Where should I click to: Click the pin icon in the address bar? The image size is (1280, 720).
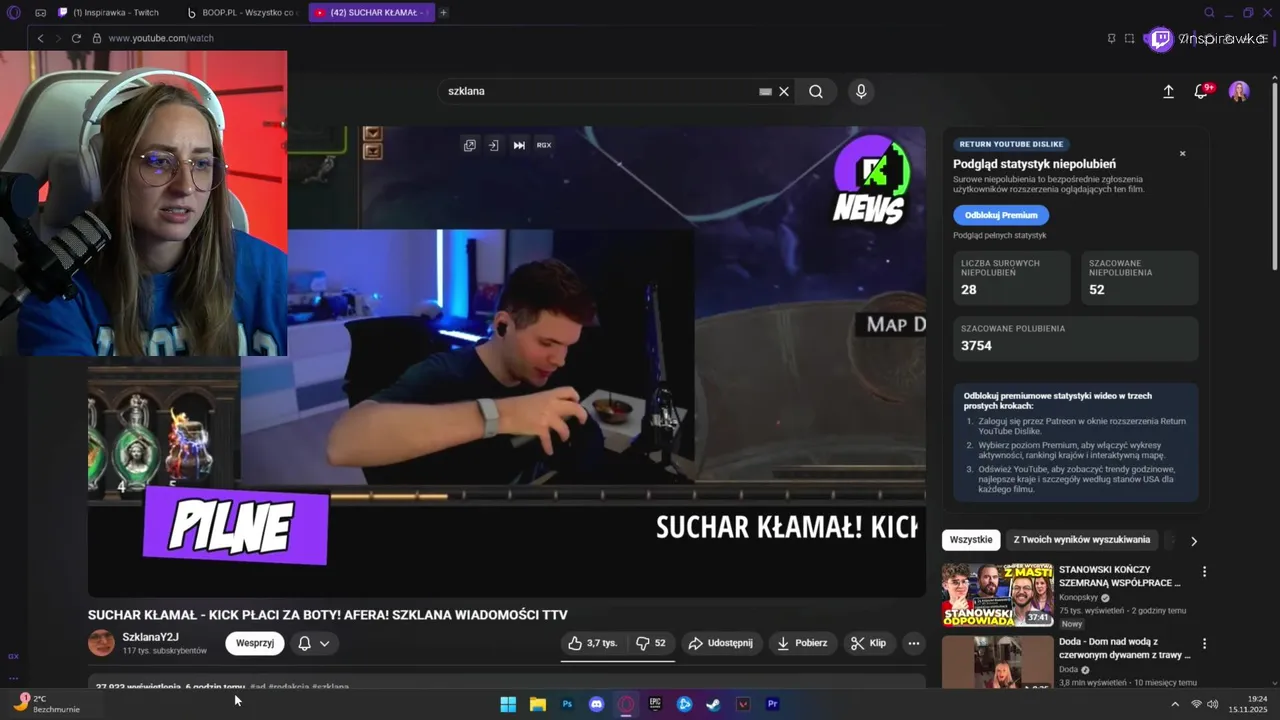point(1111,38)
